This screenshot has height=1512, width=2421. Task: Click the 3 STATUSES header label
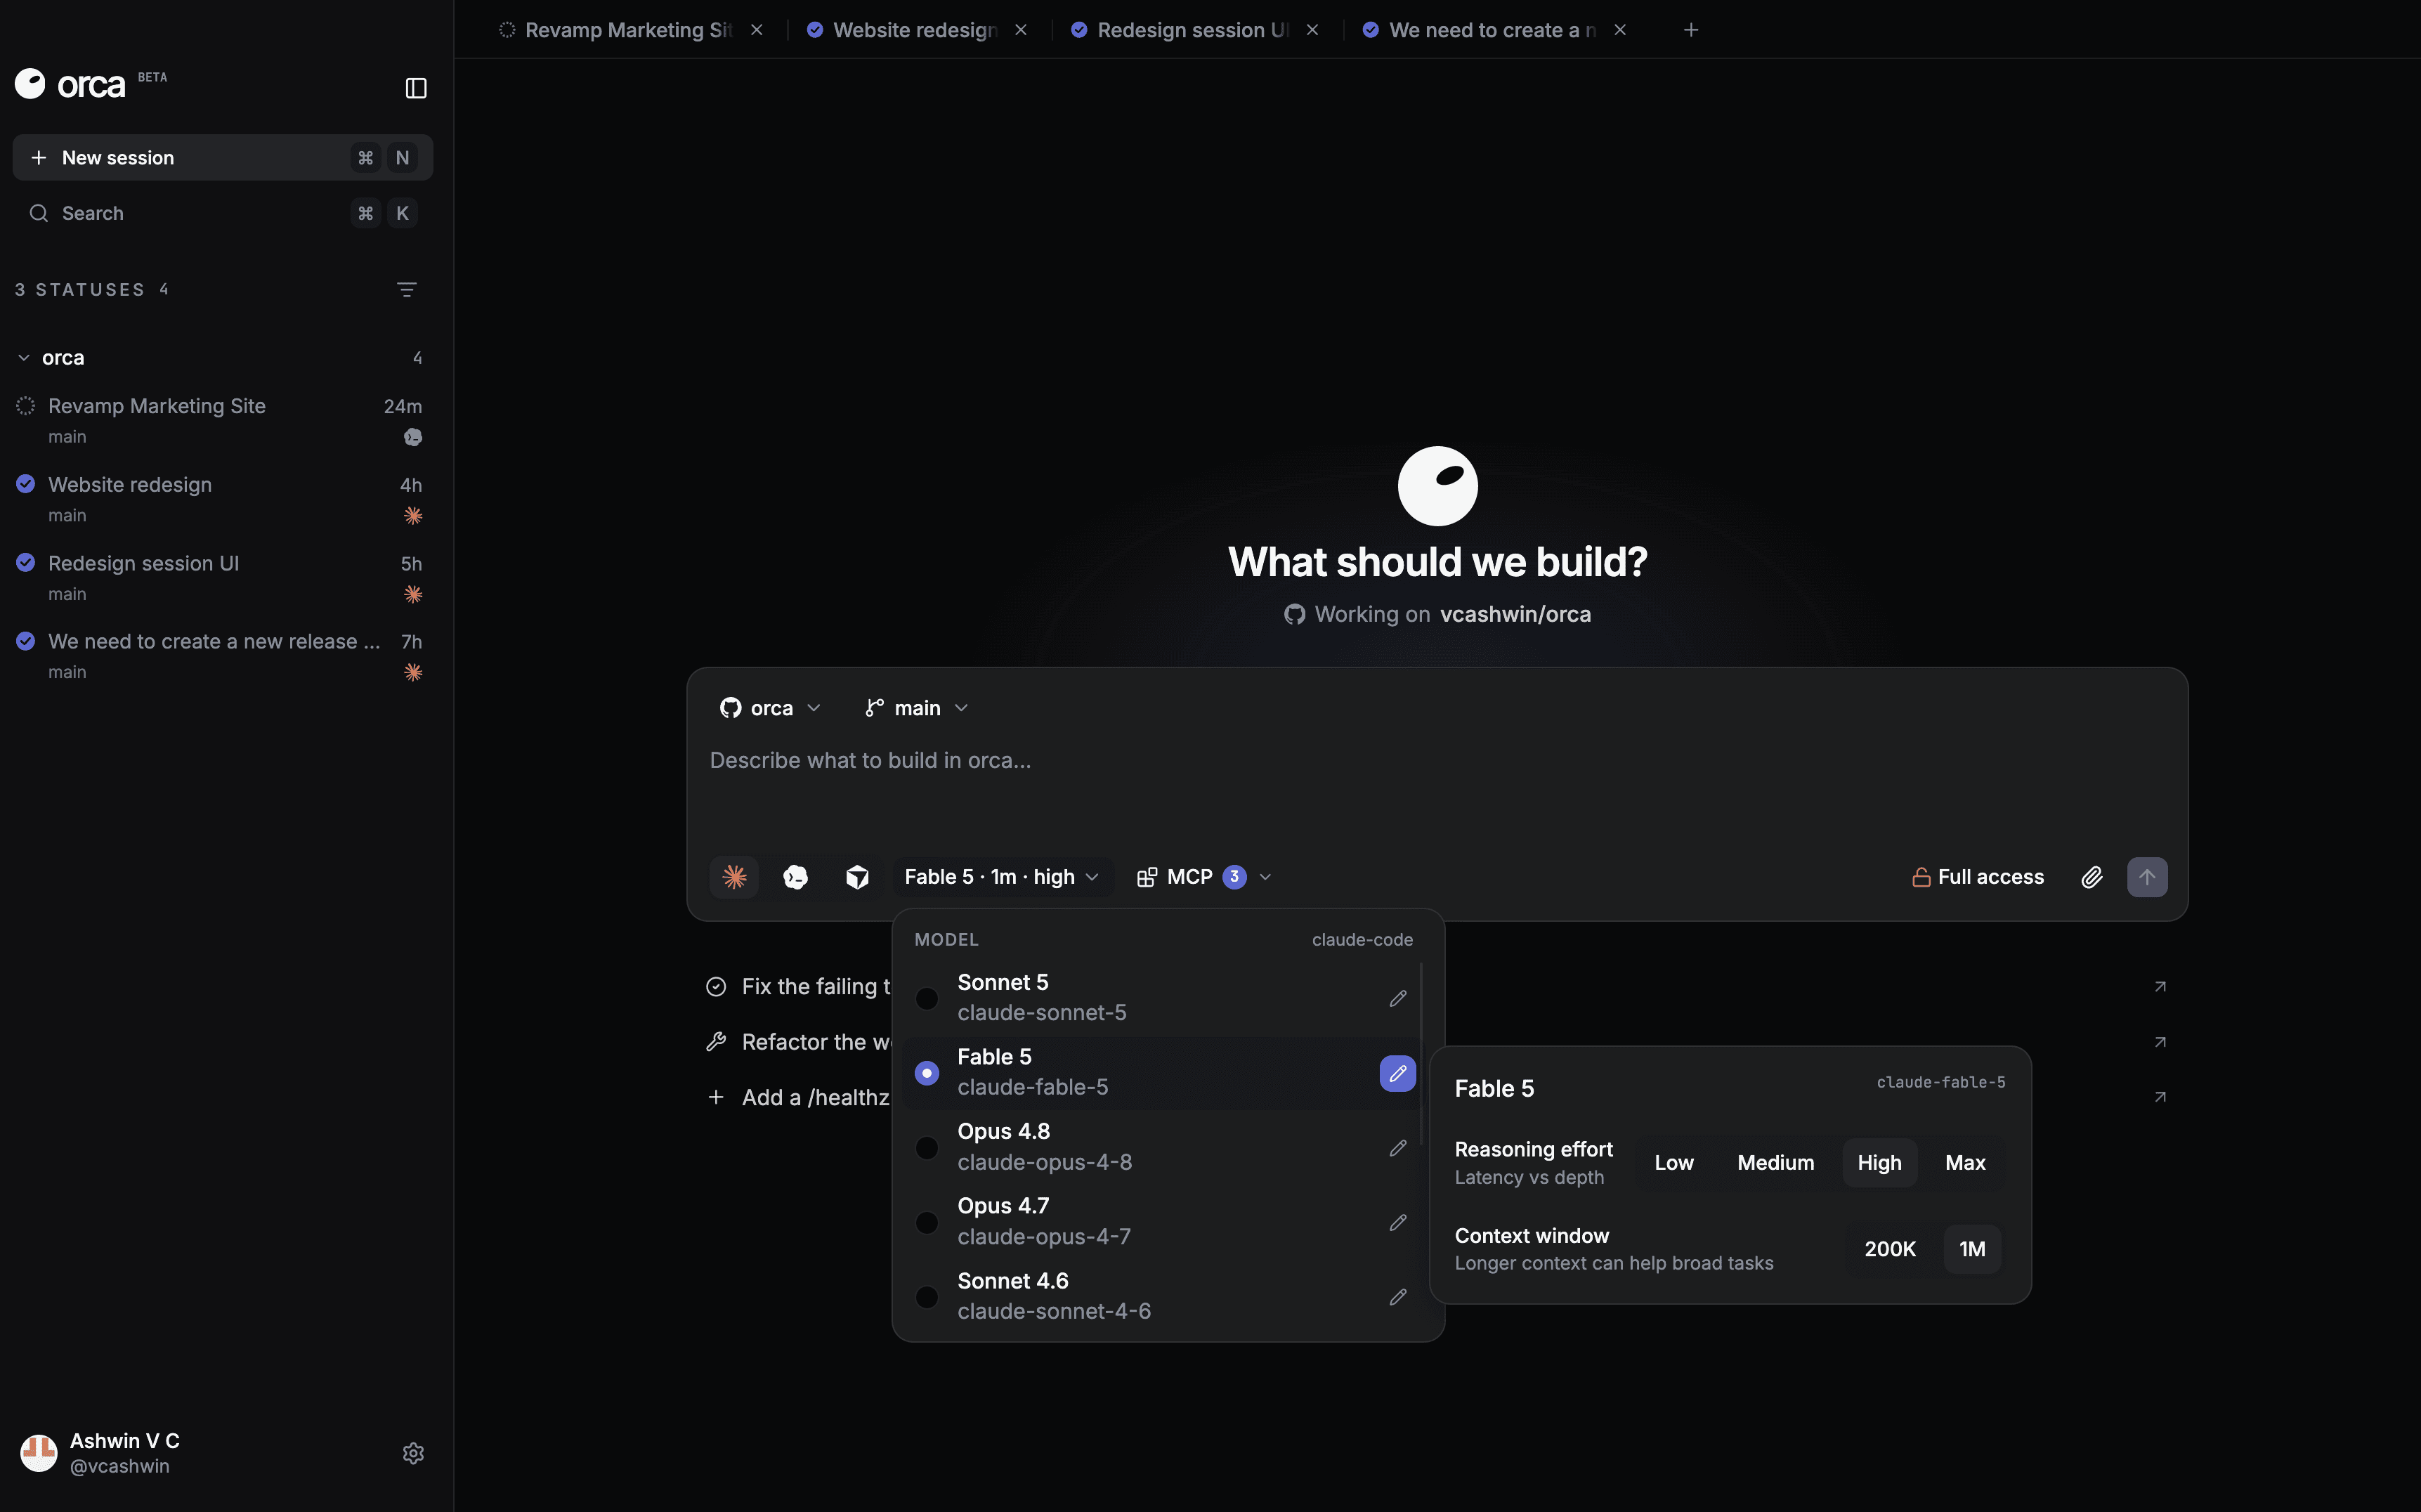click(x=79, y=290)
